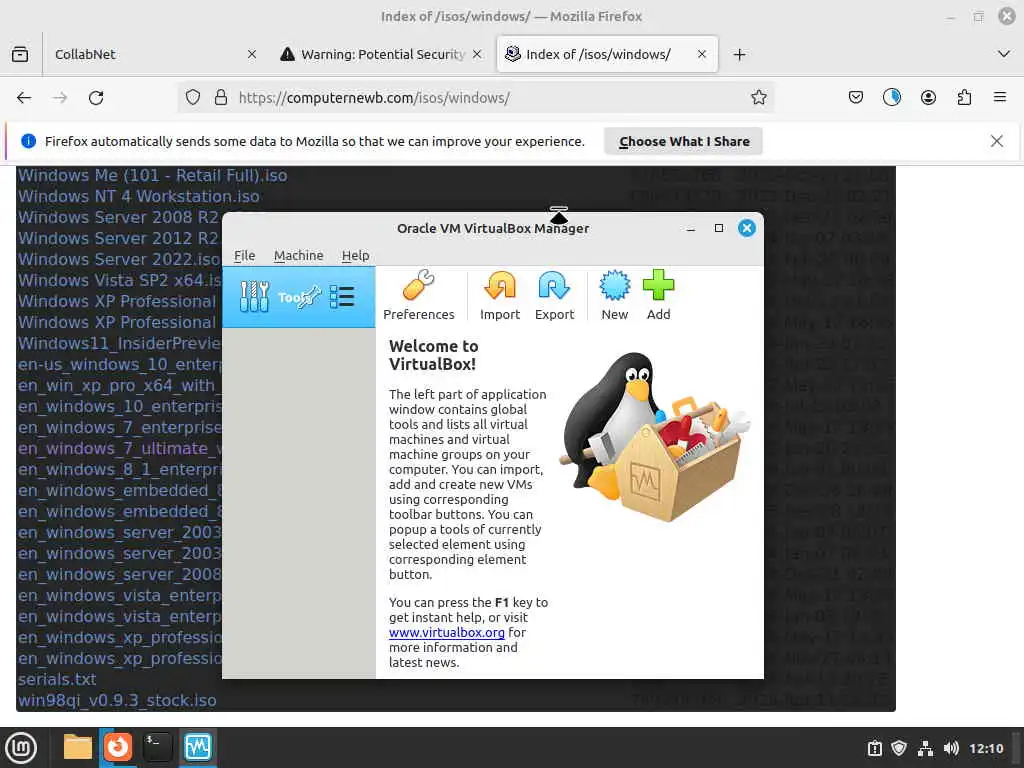Select the Tools item in VirtualBox sidebar
The width and height of the screenshot is (1024, 768).
298,297
